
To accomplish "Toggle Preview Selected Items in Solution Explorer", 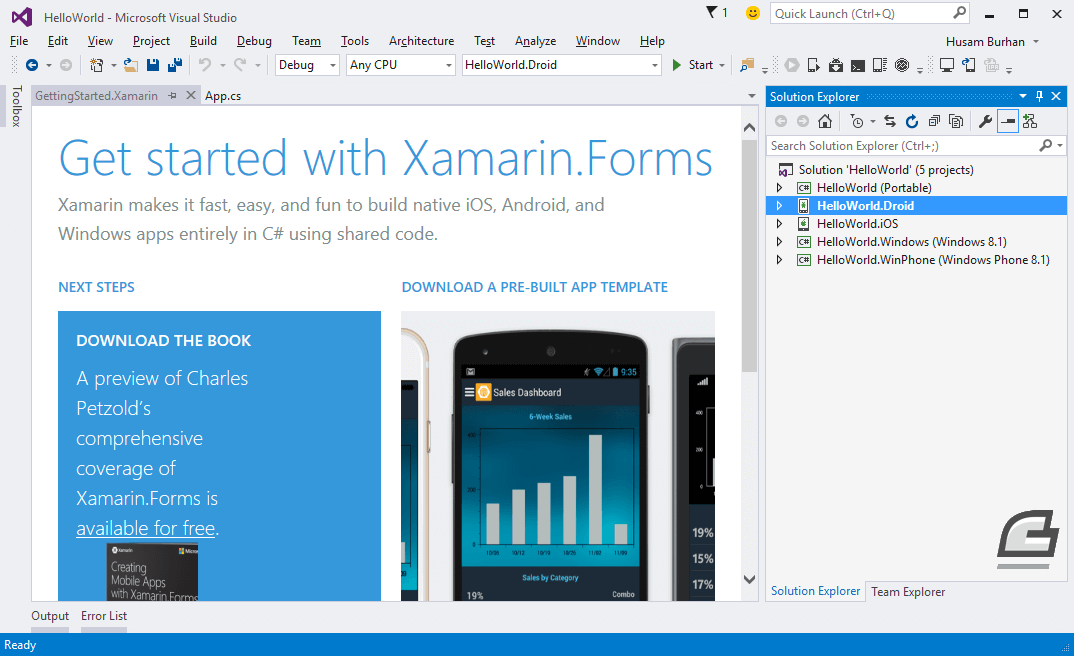I will pyautogui.click(x=1008, y=122).
